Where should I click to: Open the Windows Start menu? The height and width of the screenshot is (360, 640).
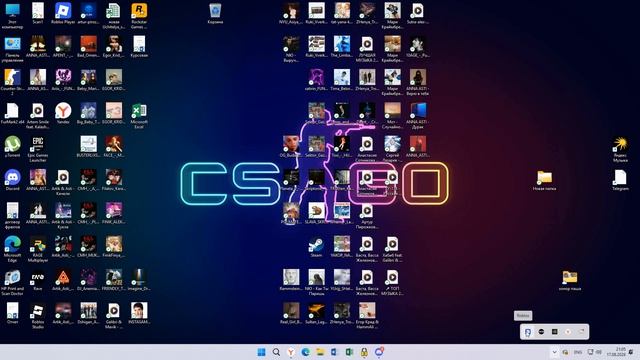[261, 352]
